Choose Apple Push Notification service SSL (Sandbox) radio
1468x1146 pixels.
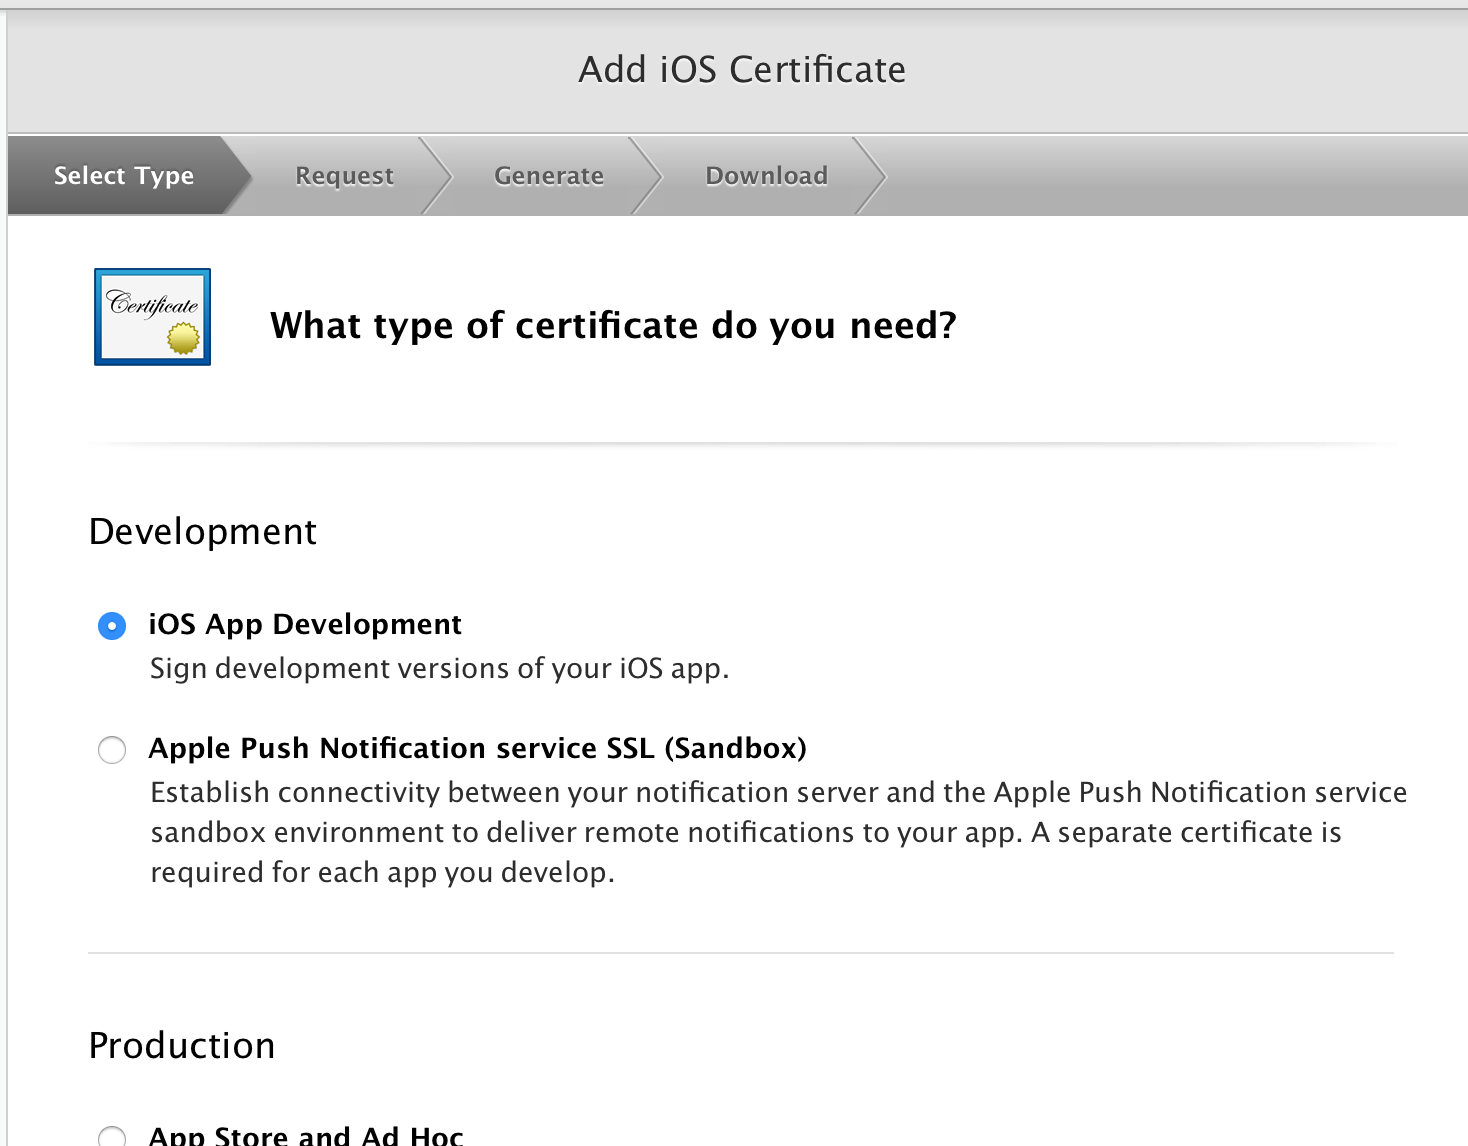click(x=112, y=750)
